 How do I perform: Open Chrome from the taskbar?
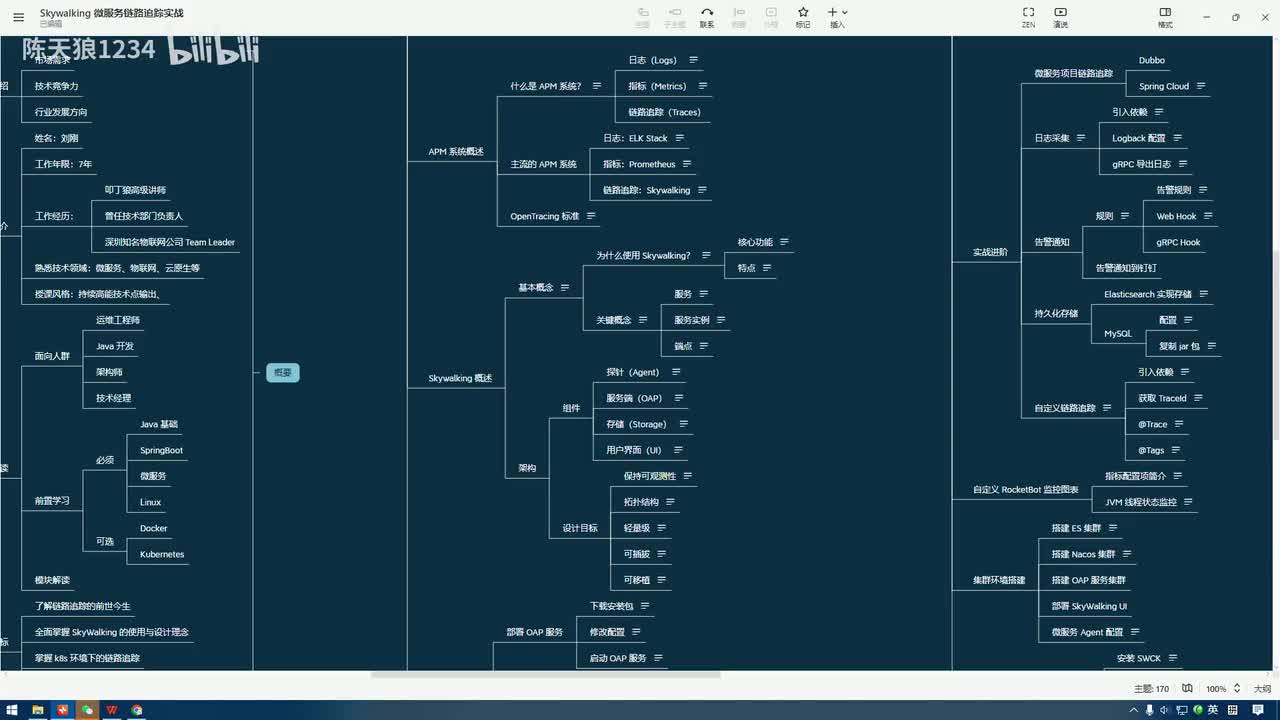click(137, 710)
